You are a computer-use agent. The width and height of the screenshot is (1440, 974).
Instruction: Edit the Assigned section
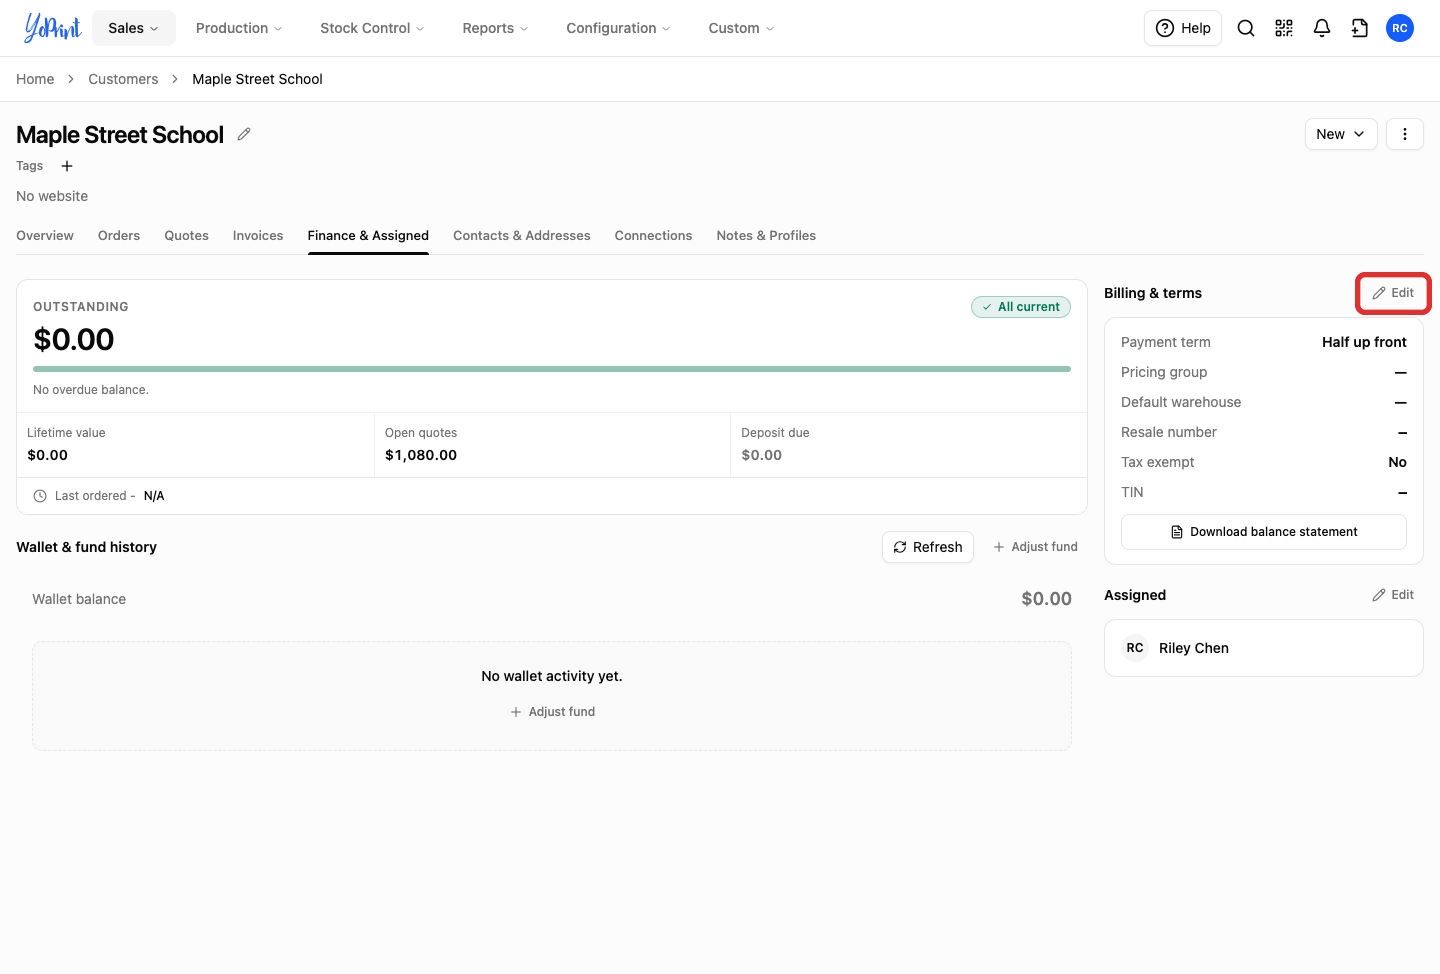(x=1393, y=595)
